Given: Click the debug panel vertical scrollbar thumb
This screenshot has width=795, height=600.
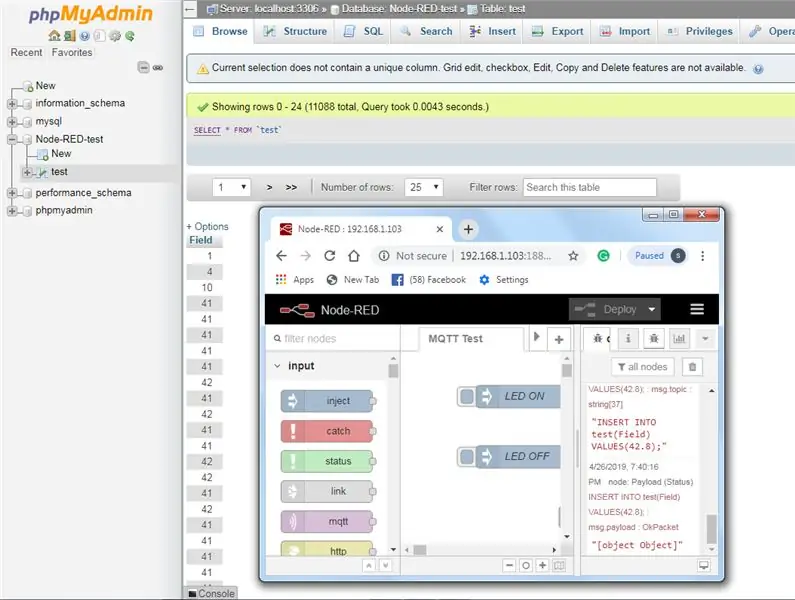Looking at the screenshot, I should pos(712,528).
